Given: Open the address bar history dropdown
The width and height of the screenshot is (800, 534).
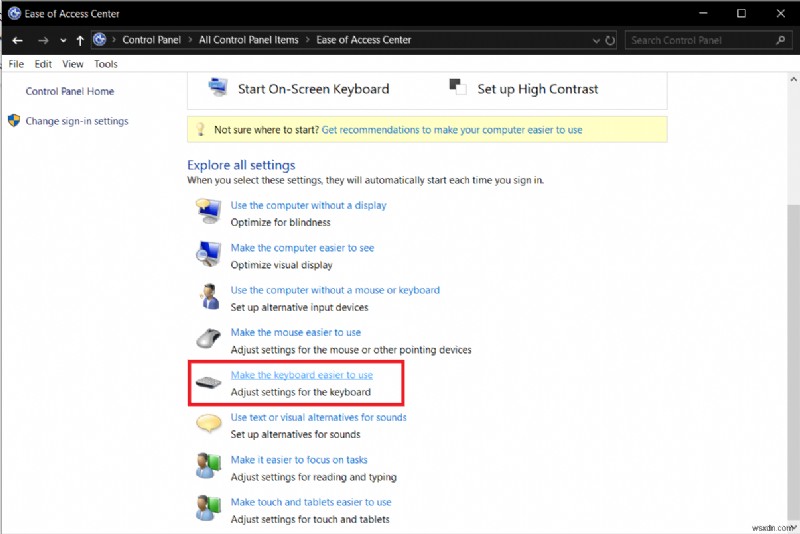Looking at the screenshot, I should [596, 40].
